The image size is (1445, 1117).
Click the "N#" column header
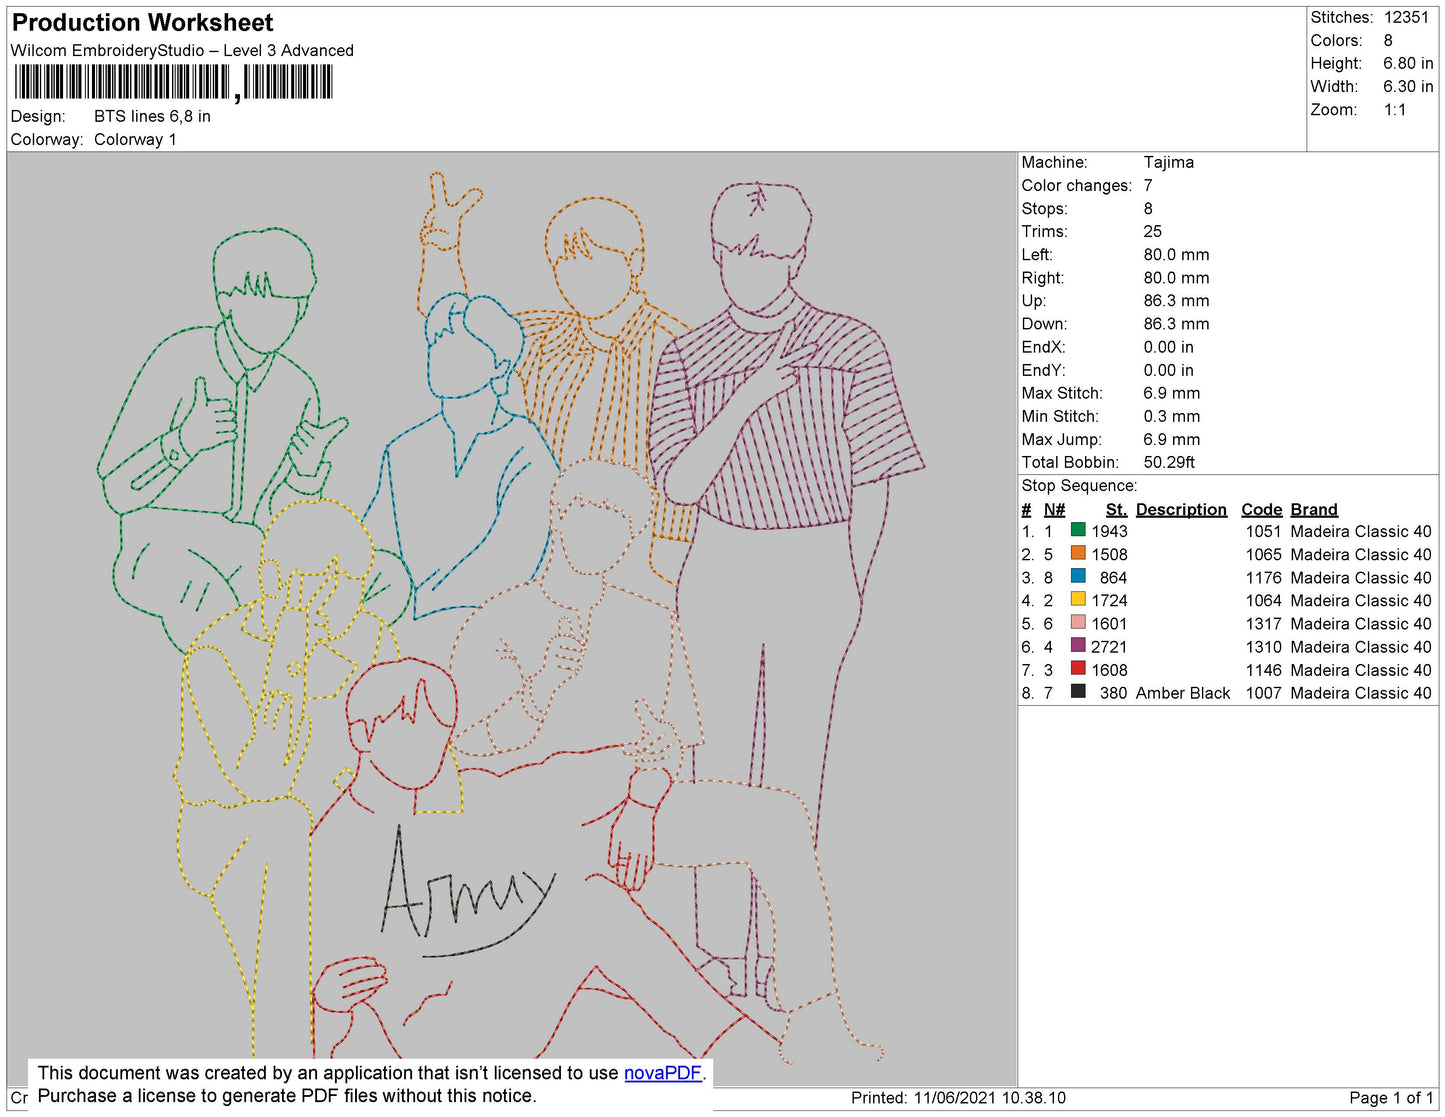coord(1055,509)
